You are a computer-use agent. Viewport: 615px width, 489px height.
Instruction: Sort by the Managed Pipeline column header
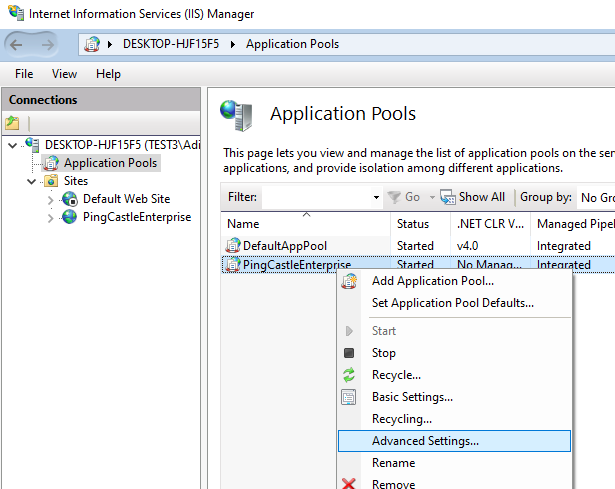coord(573,224)
